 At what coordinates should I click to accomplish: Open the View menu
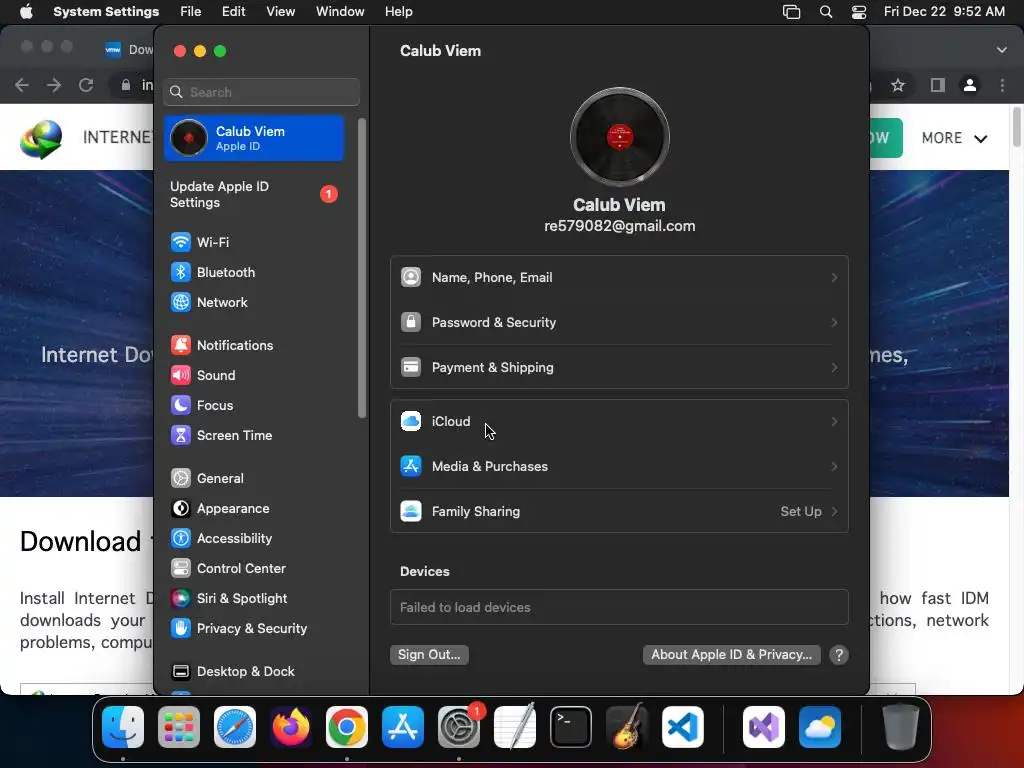point(280,12)
